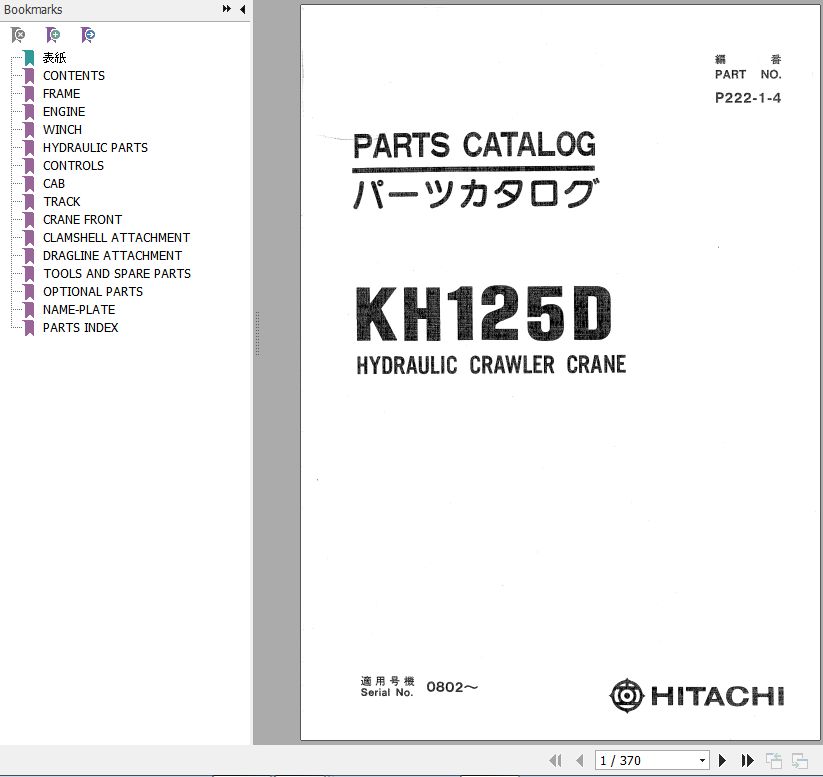Viewport: 823px width, 777px height.
Task: Click bookmark icon beside TOOLS AND SPARE PARTS
Action: pos(29,274)
